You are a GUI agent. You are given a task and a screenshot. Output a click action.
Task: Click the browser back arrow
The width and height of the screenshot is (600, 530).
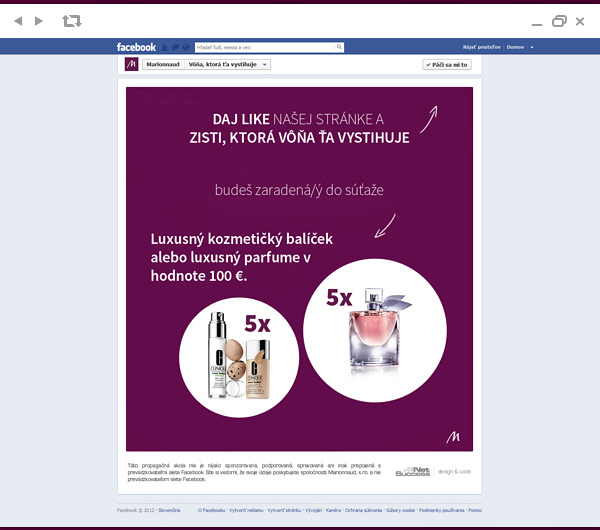point(18,21)
